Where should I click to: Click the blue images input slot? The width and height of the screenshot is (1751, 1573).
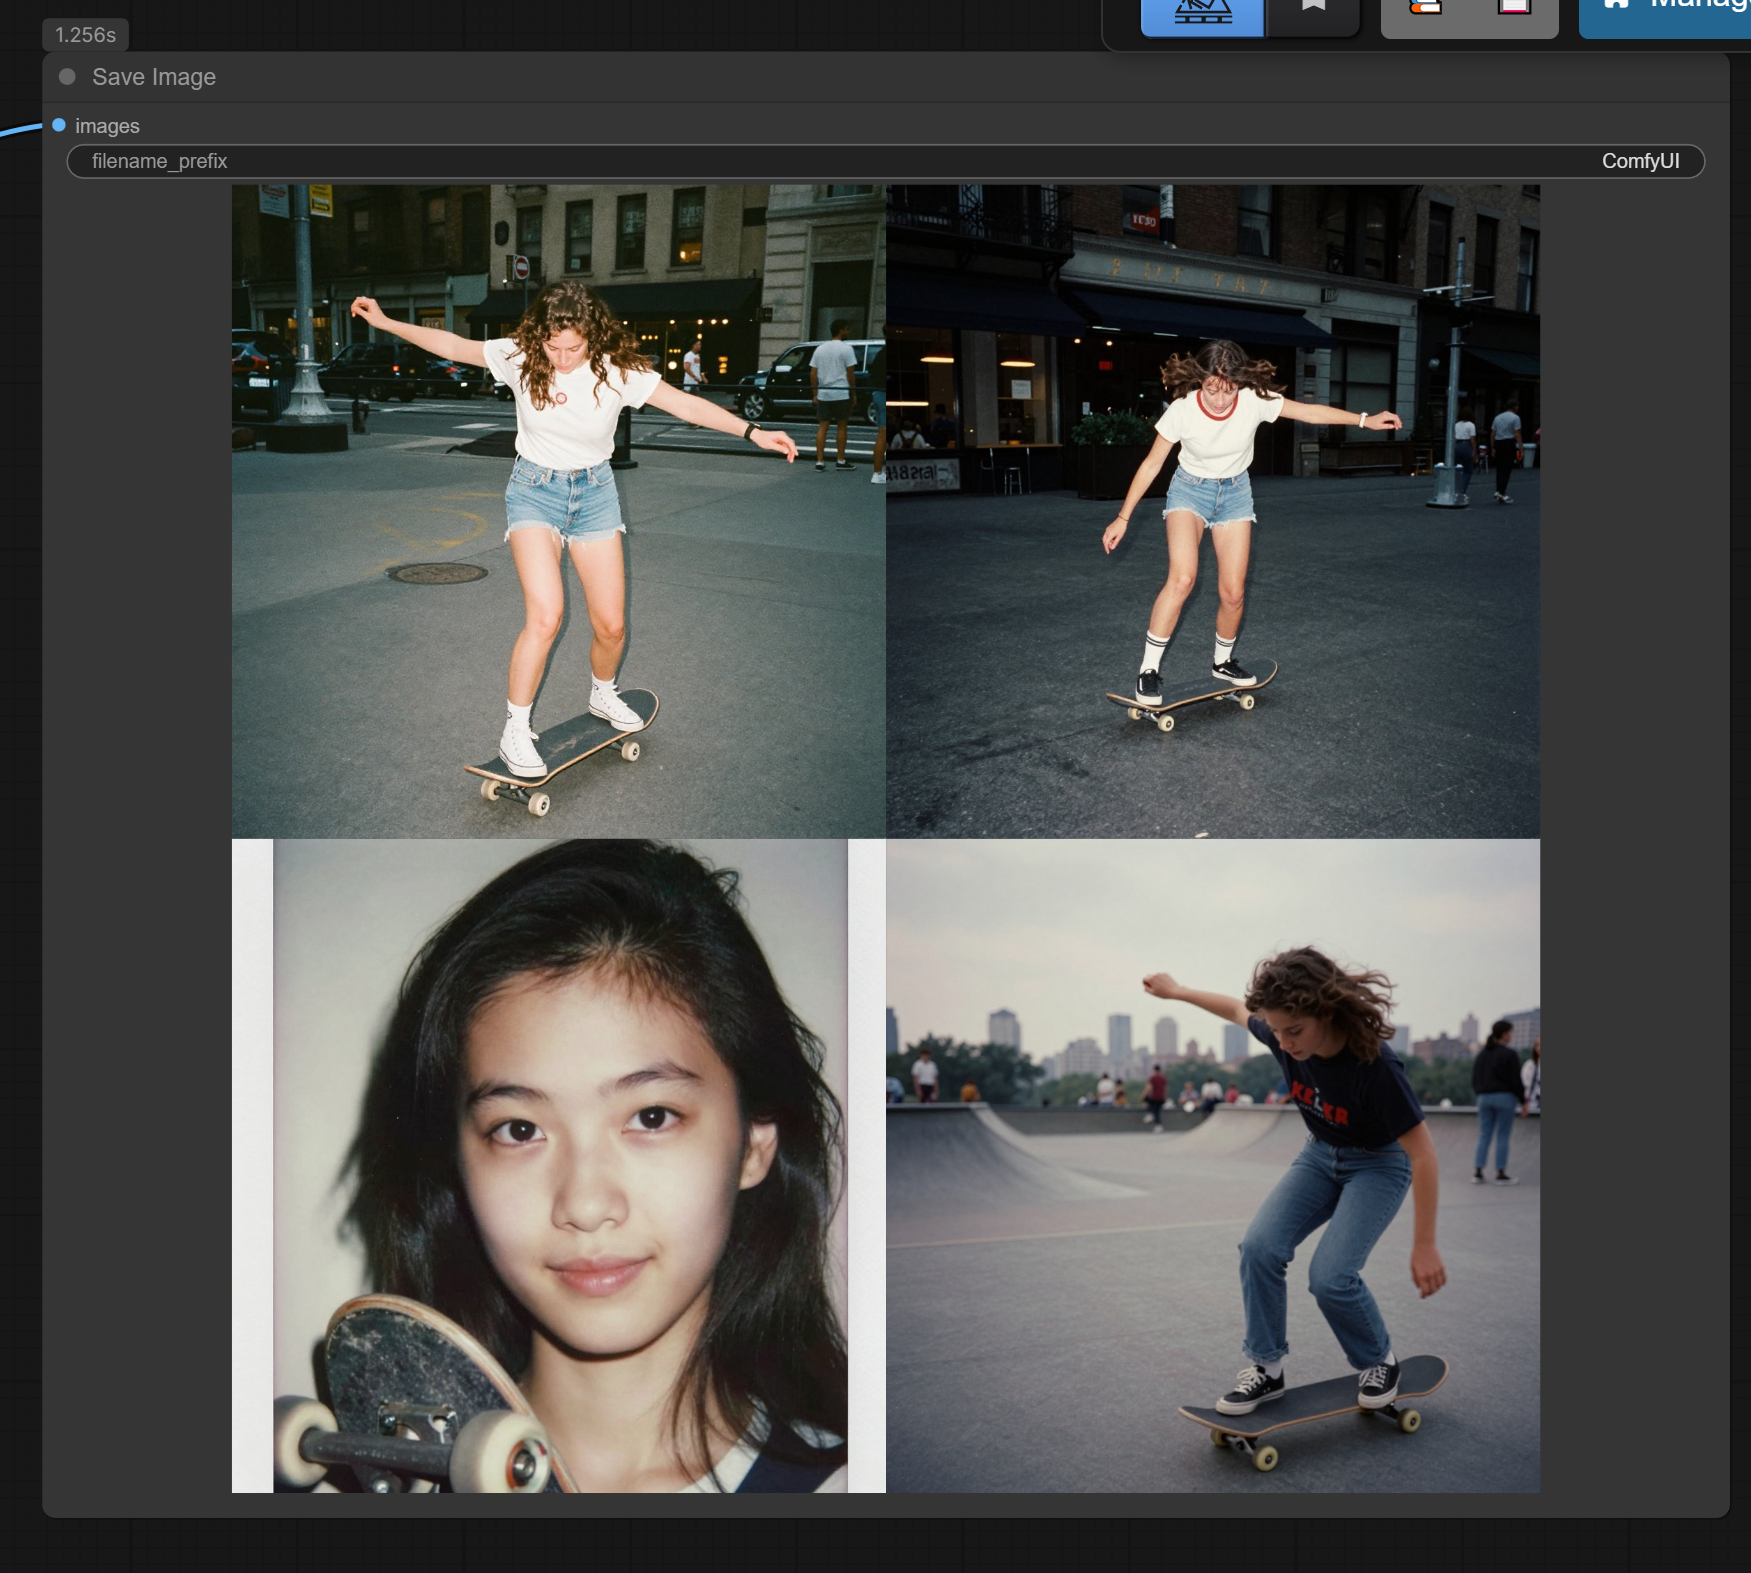[59, 125]
